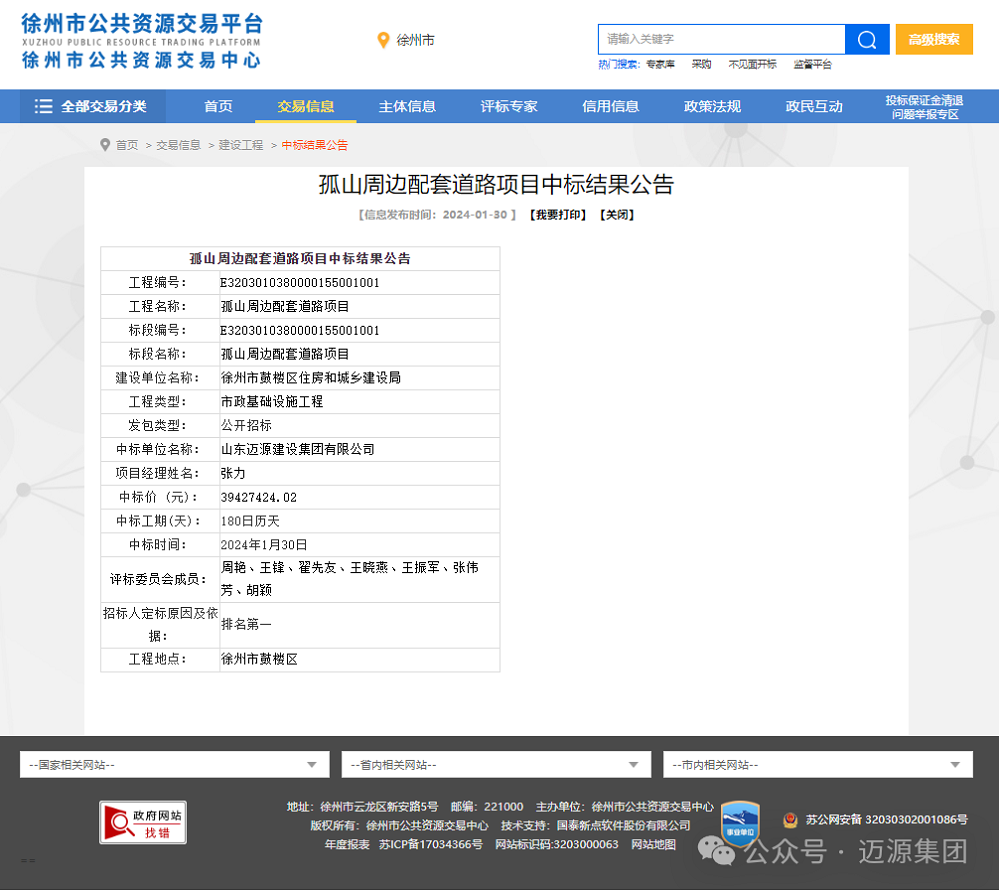
Task: Click the 事业单位 shield emblem
Action: pyautogui.click(x=740, y=824)
